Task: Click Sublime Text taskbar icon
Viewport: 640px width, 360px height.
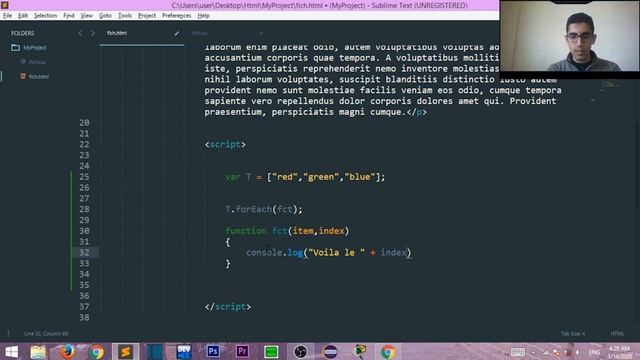Action: (125, 351)
